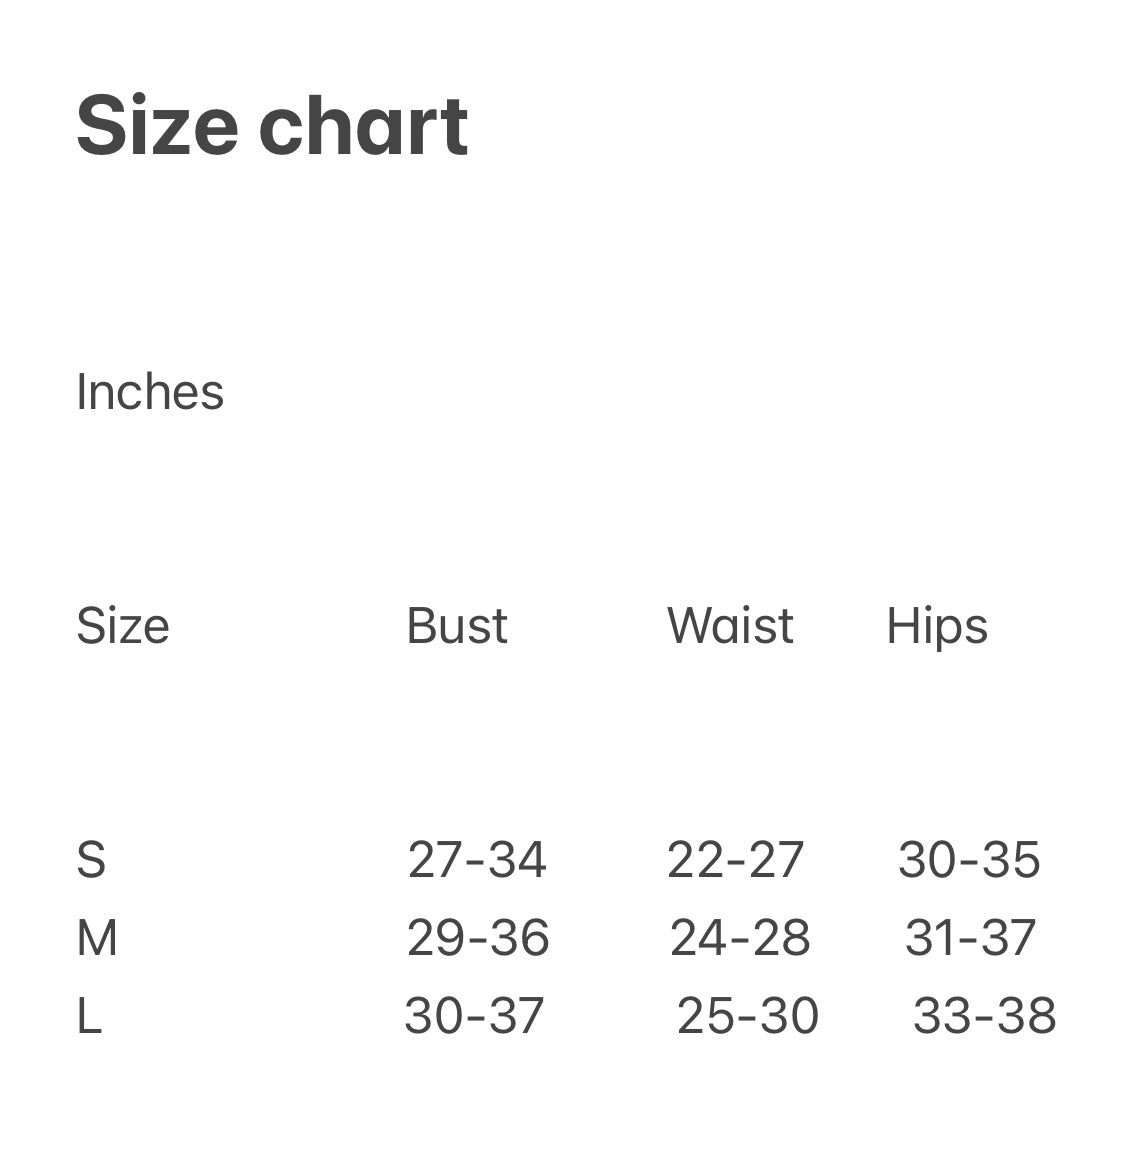Image resolution: width=1145 pixels, height=1163 pixels.
Task: Click the bust value 27-34
Action: point(477,860)
